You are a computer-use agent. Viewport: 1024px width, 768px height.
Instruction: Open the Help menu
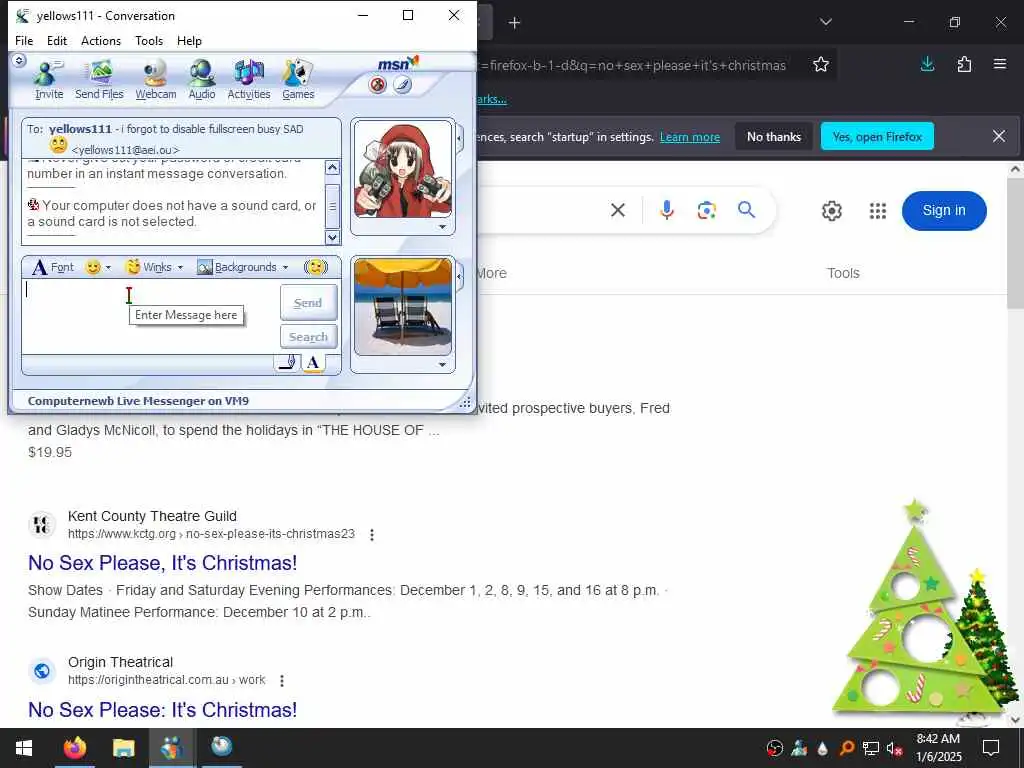click(x=189, y=40)
